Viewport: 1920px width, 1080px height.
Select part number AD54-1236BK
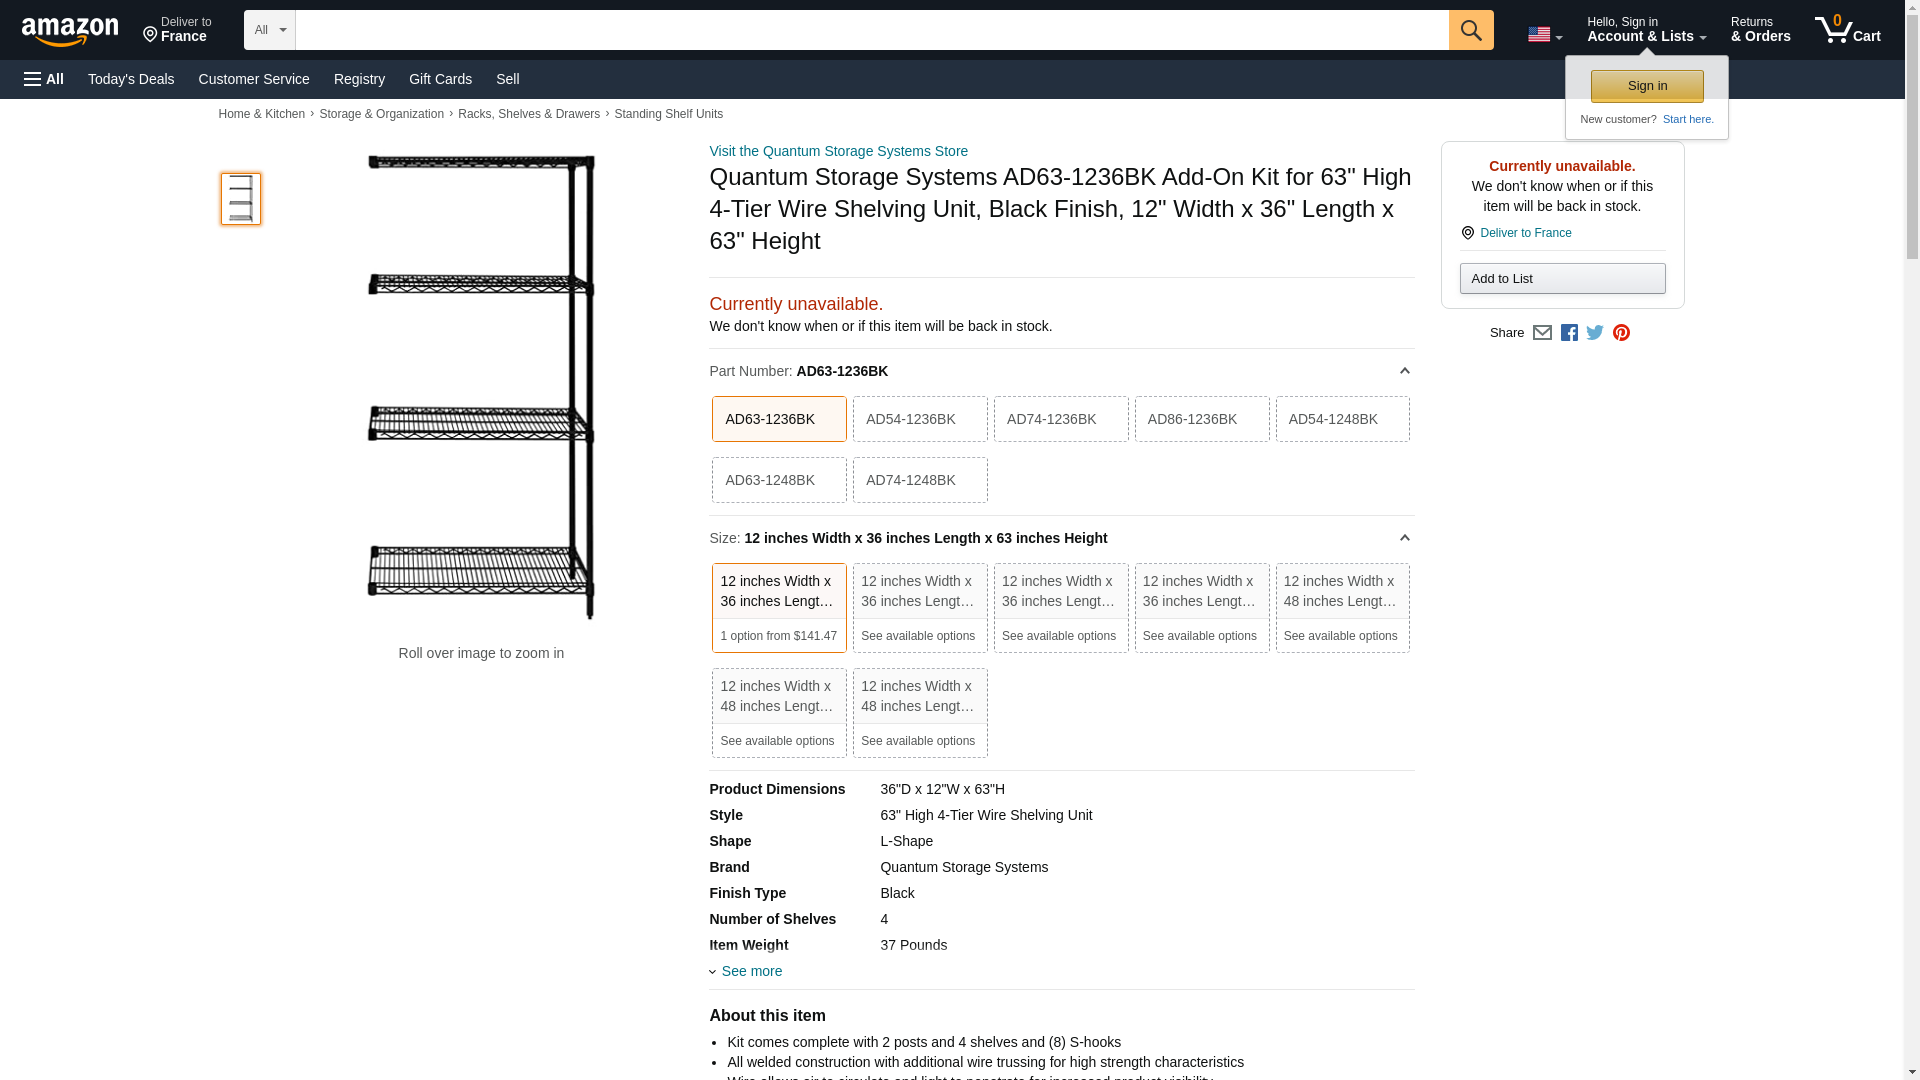(x=919, y=419)
